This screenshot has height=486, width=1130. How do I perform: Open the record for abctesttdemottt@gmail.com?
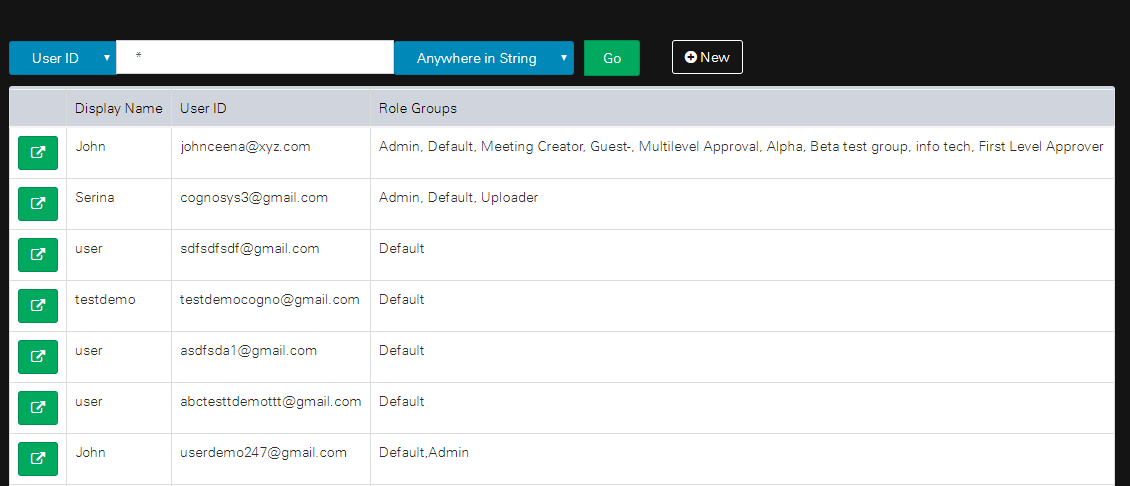click(37, 407)
